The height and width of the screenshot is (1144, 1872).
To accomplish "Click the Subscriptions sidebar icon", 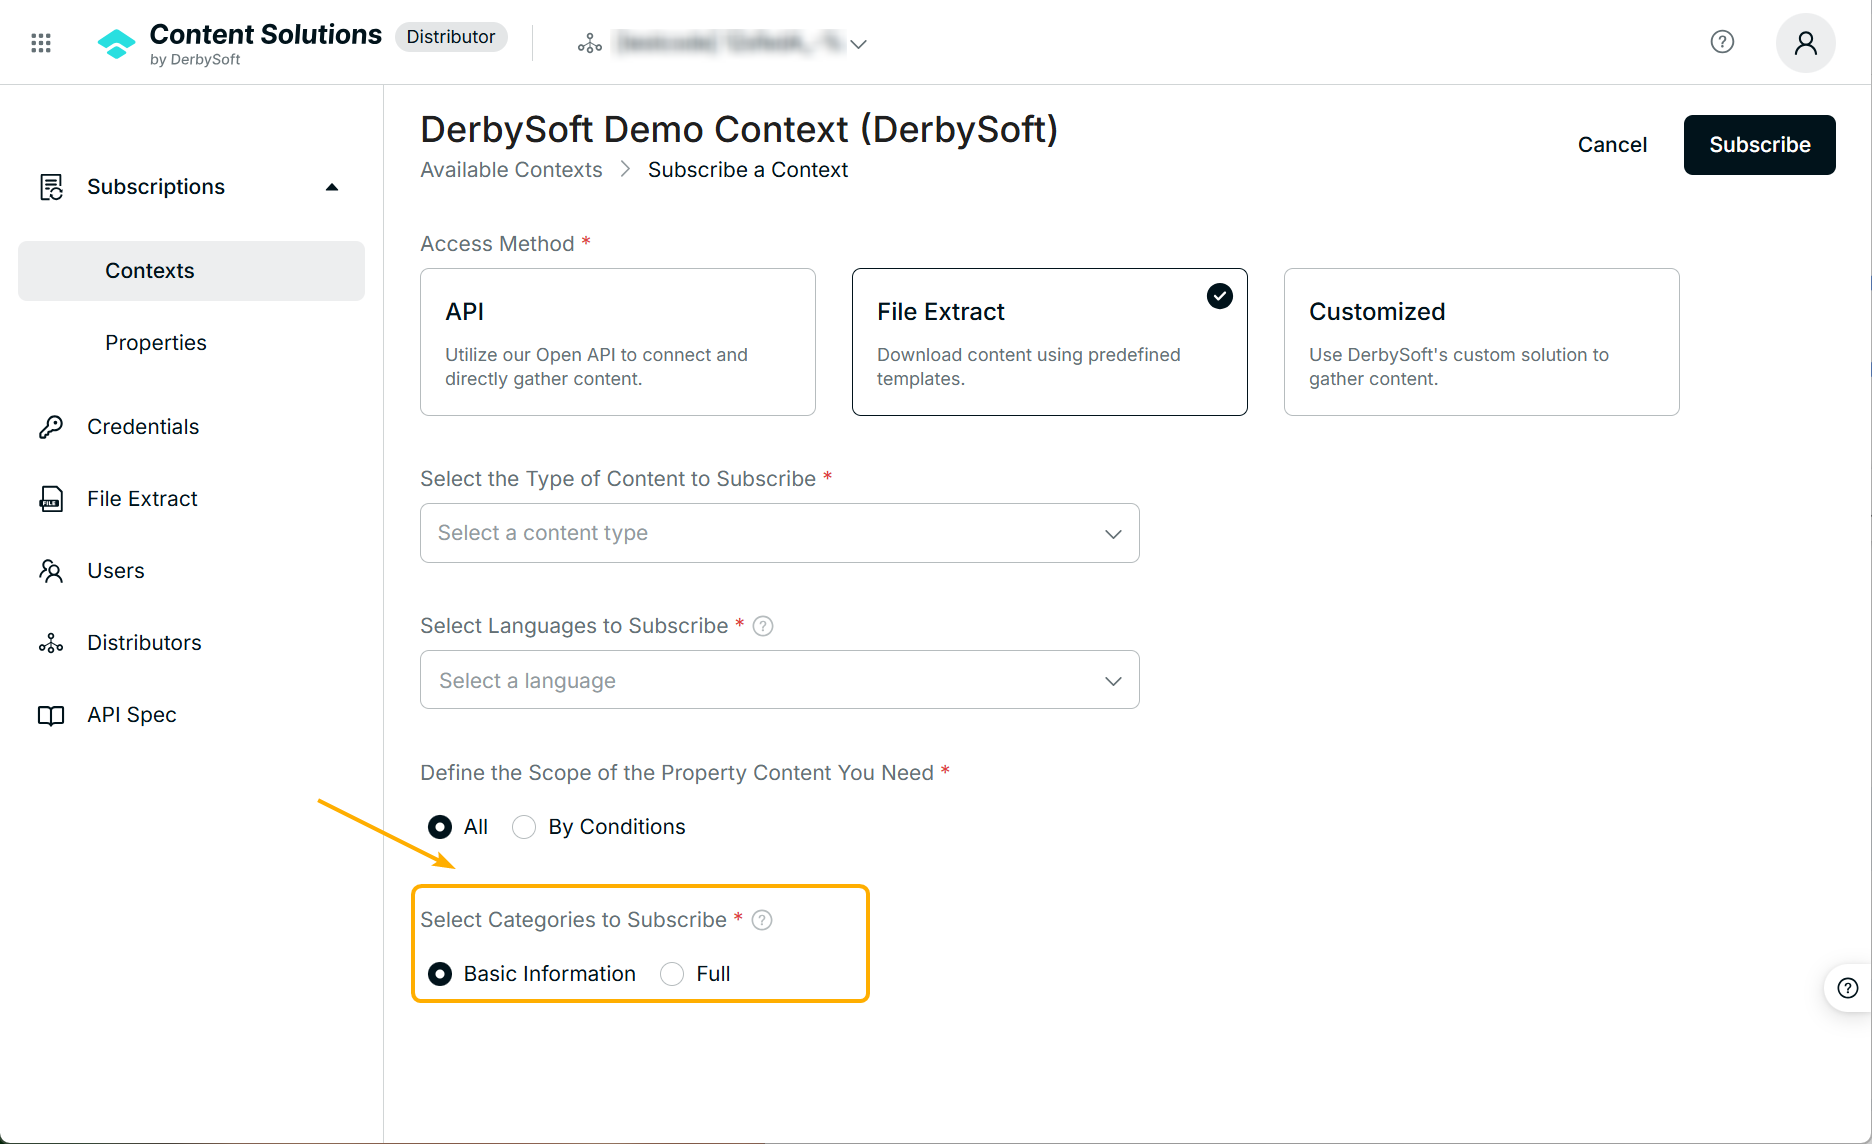I will (51, 187).
